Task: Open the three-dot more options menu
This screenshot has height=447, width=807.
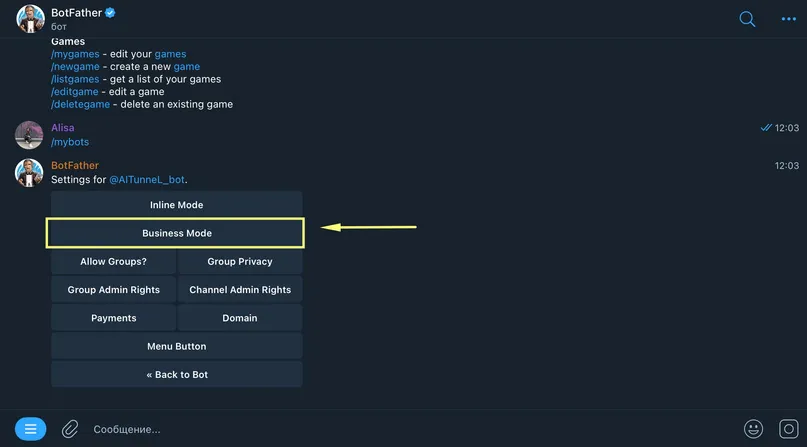Action: (788, 19)
